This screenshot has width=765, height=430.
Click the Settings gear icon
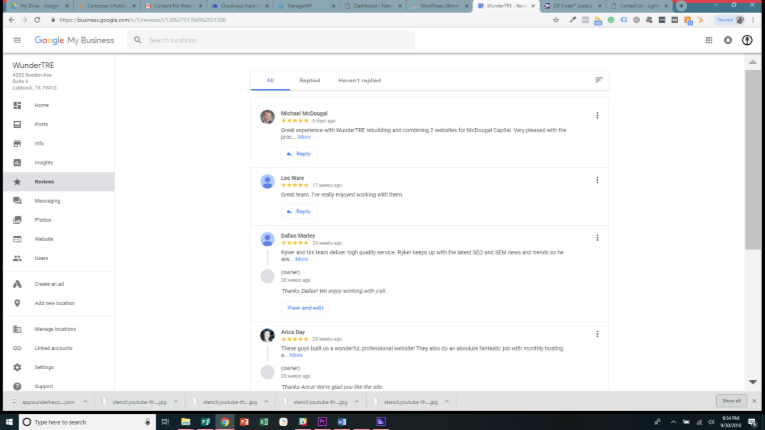[17, 367]
